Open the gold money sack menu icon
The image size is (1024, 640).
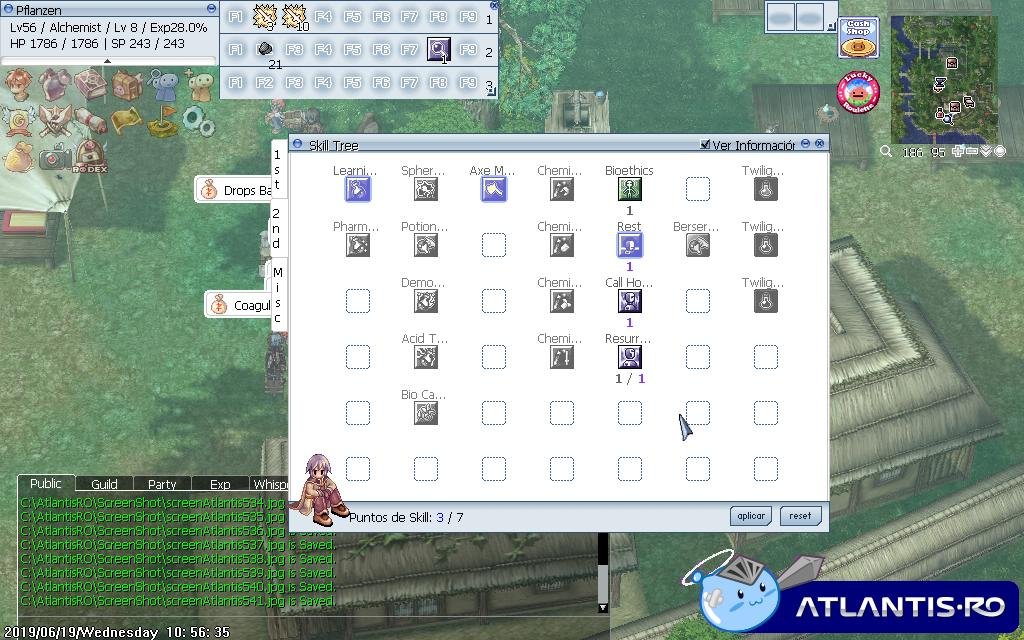[x=18, y=157]
